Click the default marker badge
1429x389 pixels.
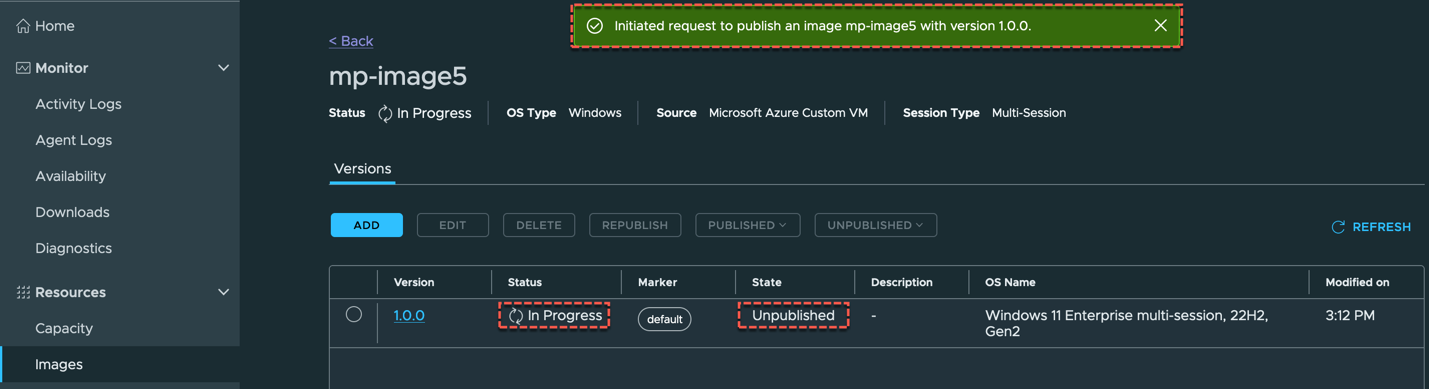point(664,319)
